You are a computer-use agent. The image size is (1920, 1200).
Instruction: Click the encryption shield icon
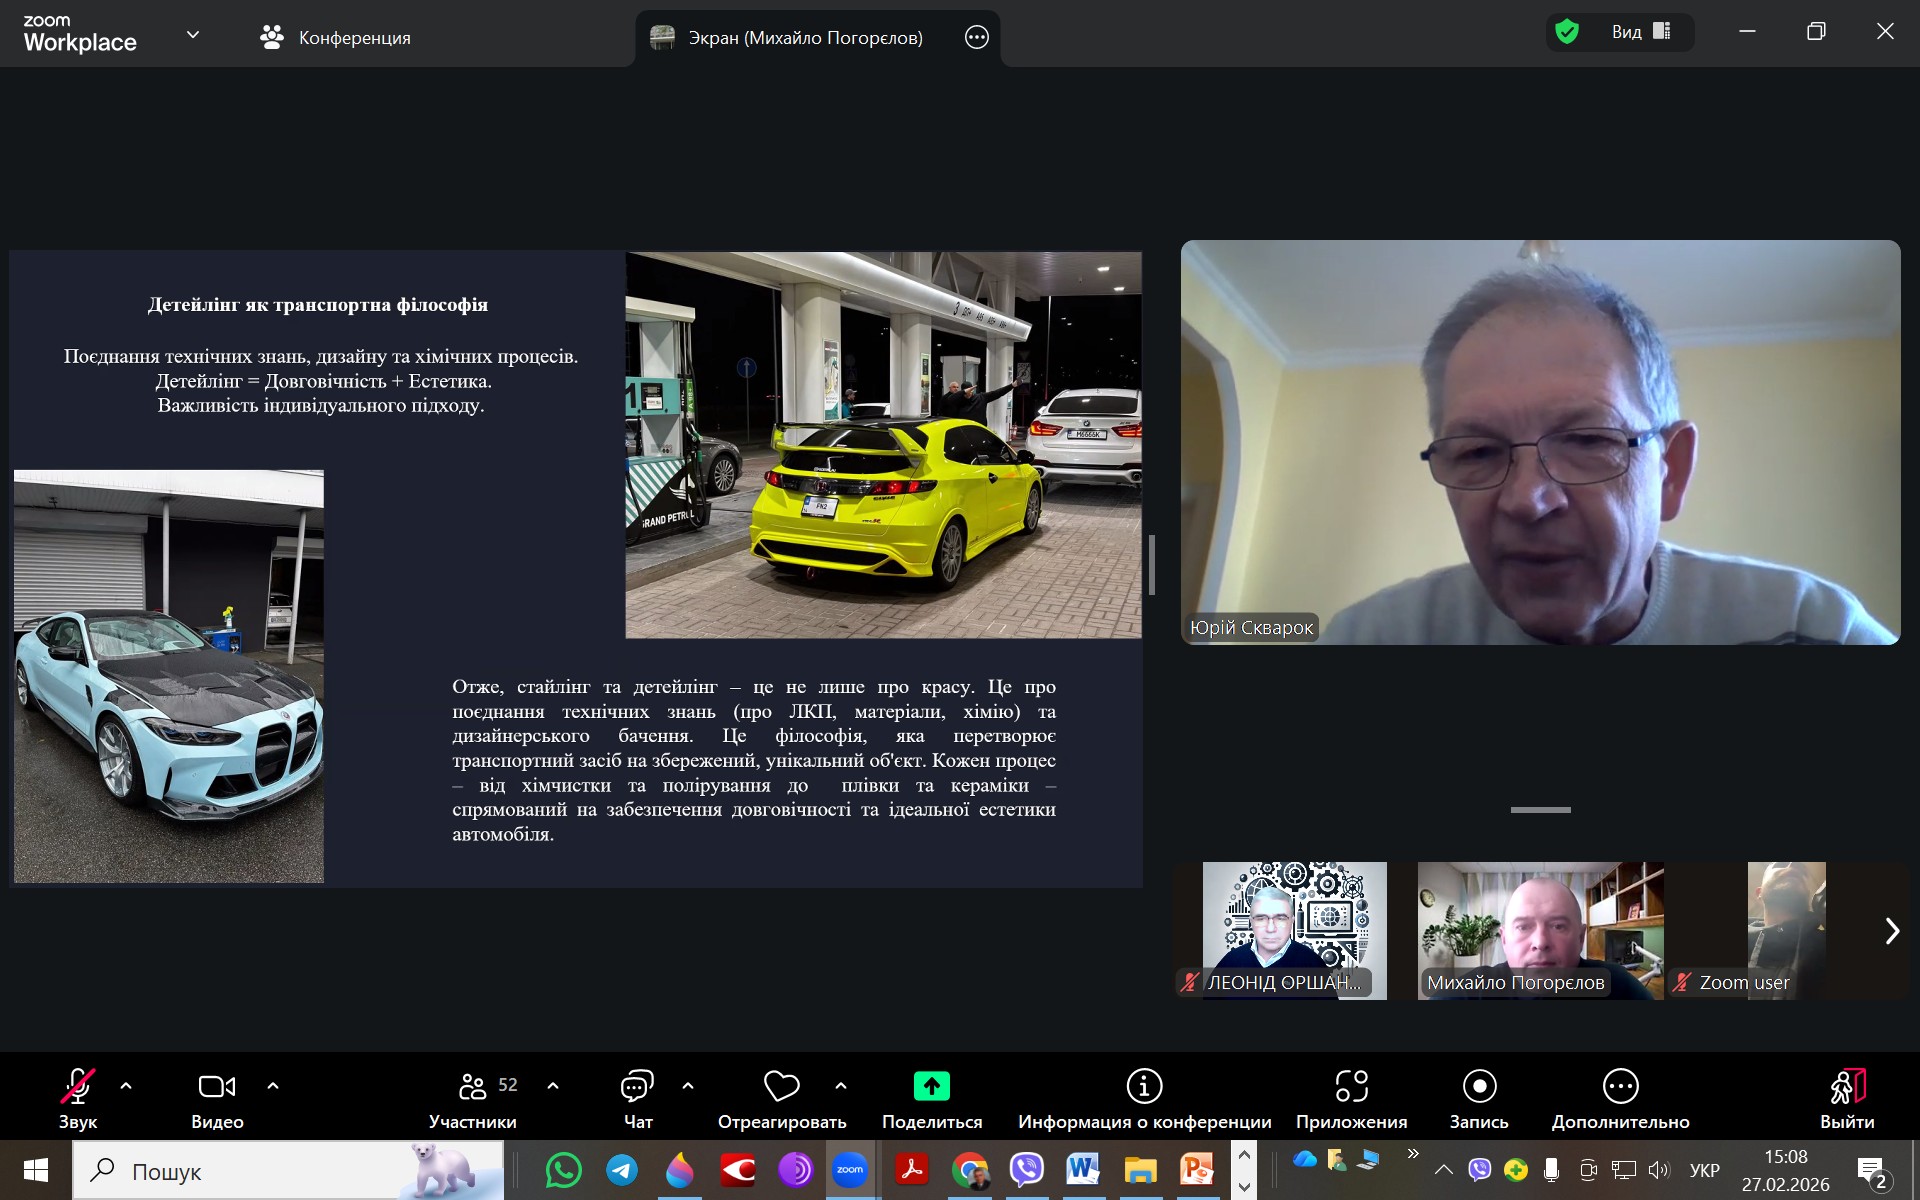pyautogui.click(x=1567, y=32)
